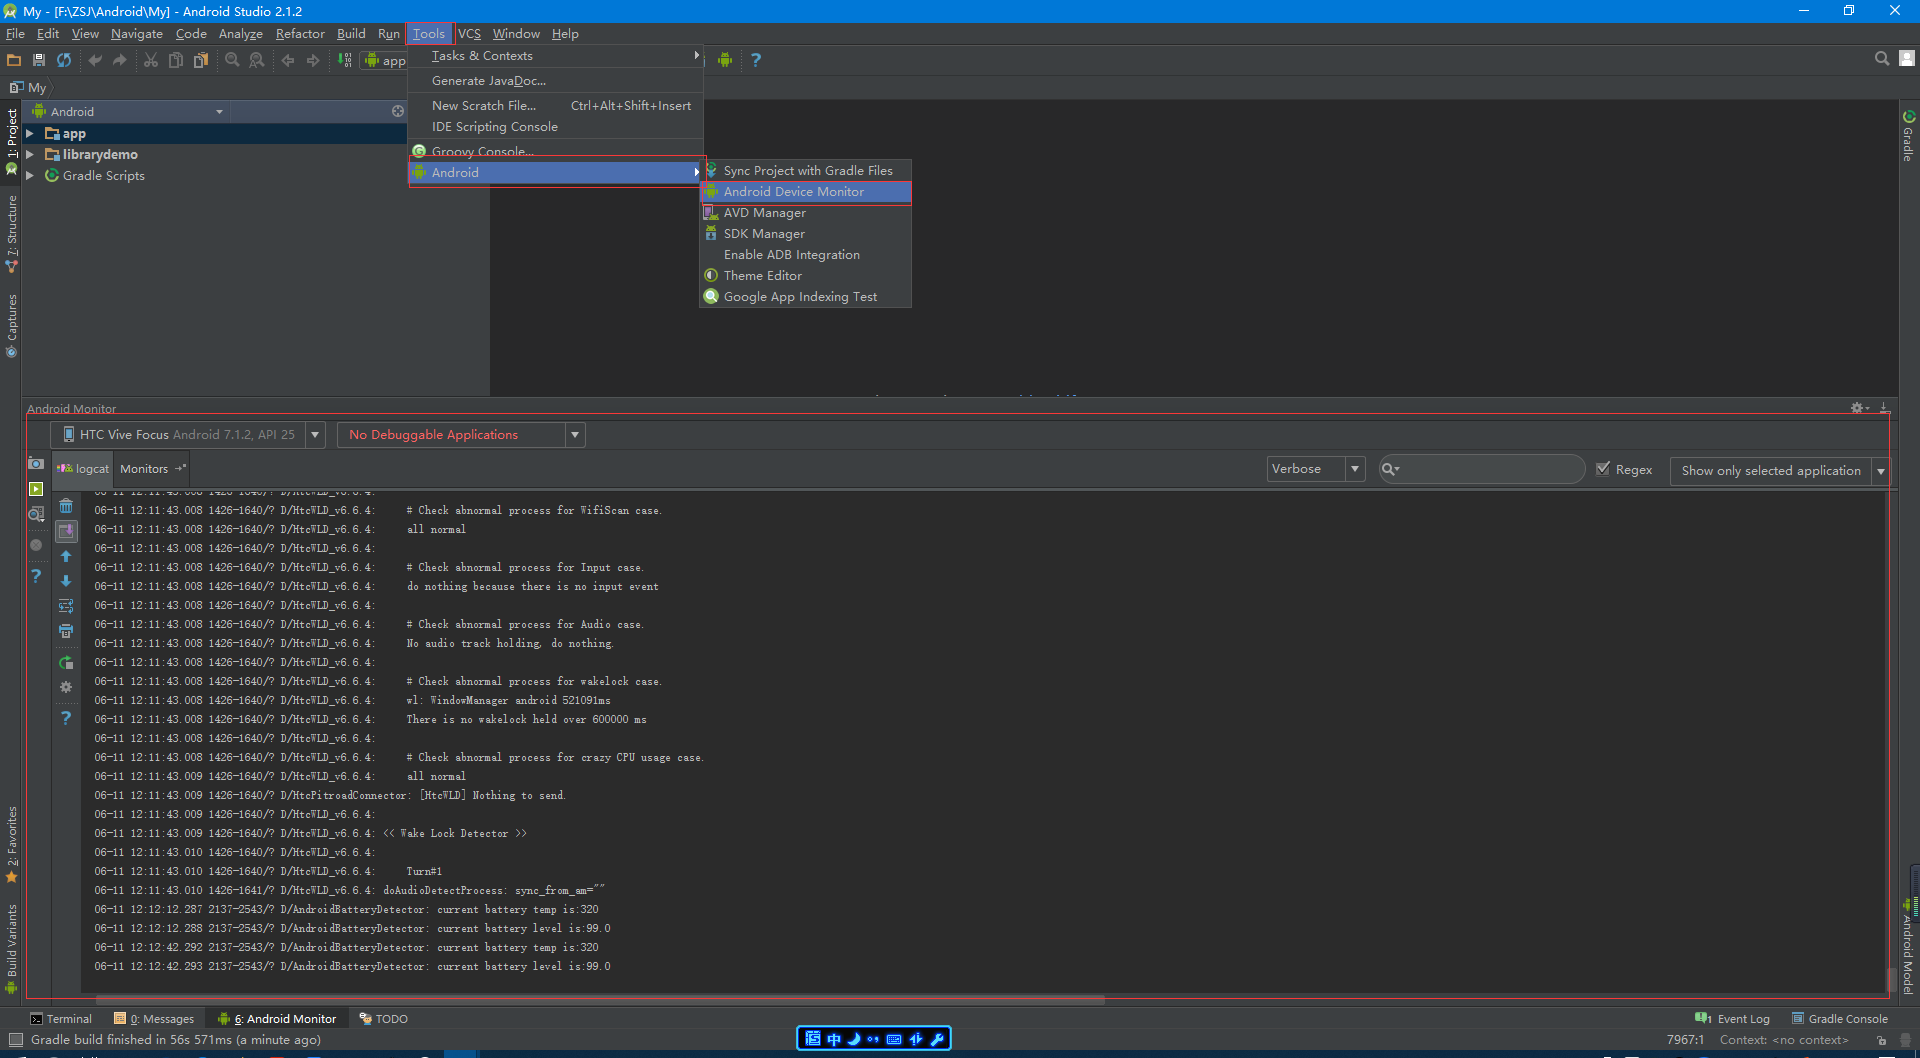Print logcat with the printer icon
The width and height of the screenshot is (1920, 1058).
click(x=66, y=631)
